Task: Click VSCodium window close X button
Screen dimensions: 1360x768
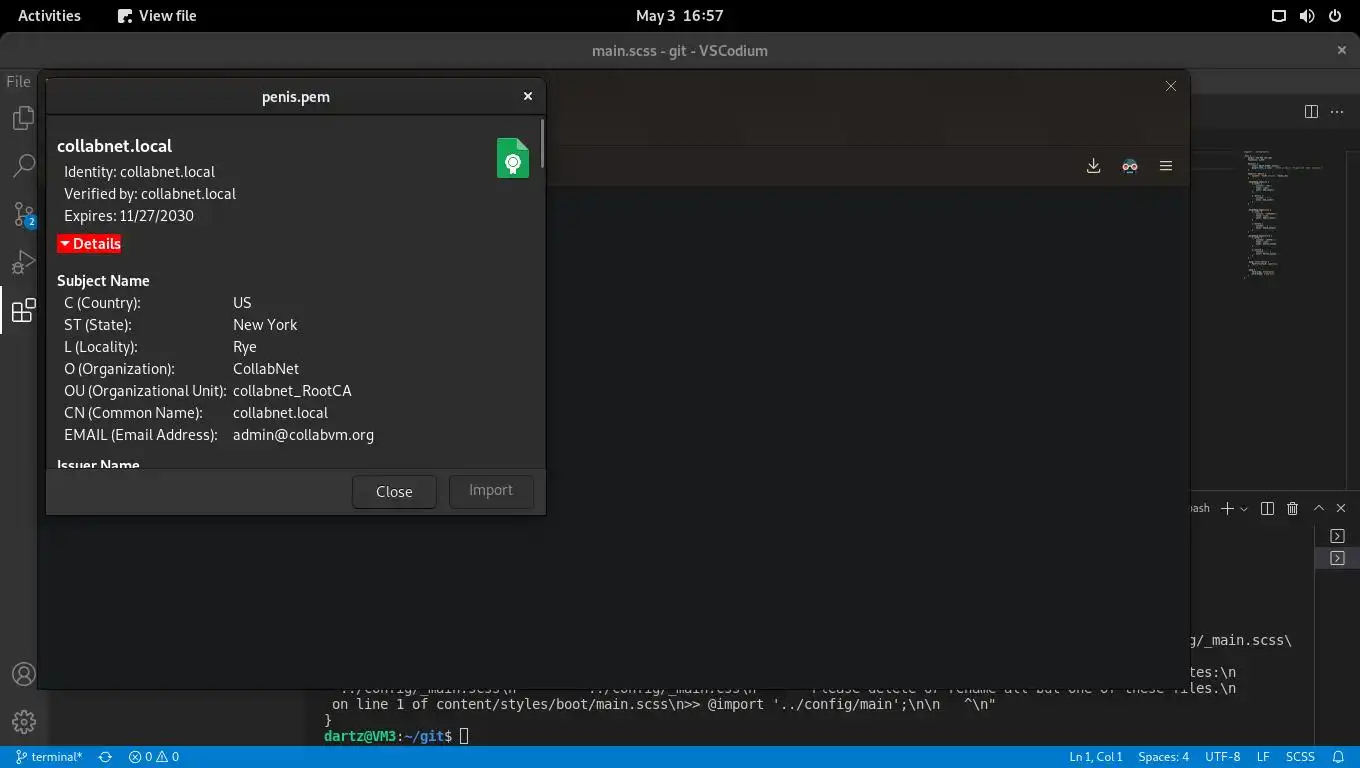Action: point(1341,50)
